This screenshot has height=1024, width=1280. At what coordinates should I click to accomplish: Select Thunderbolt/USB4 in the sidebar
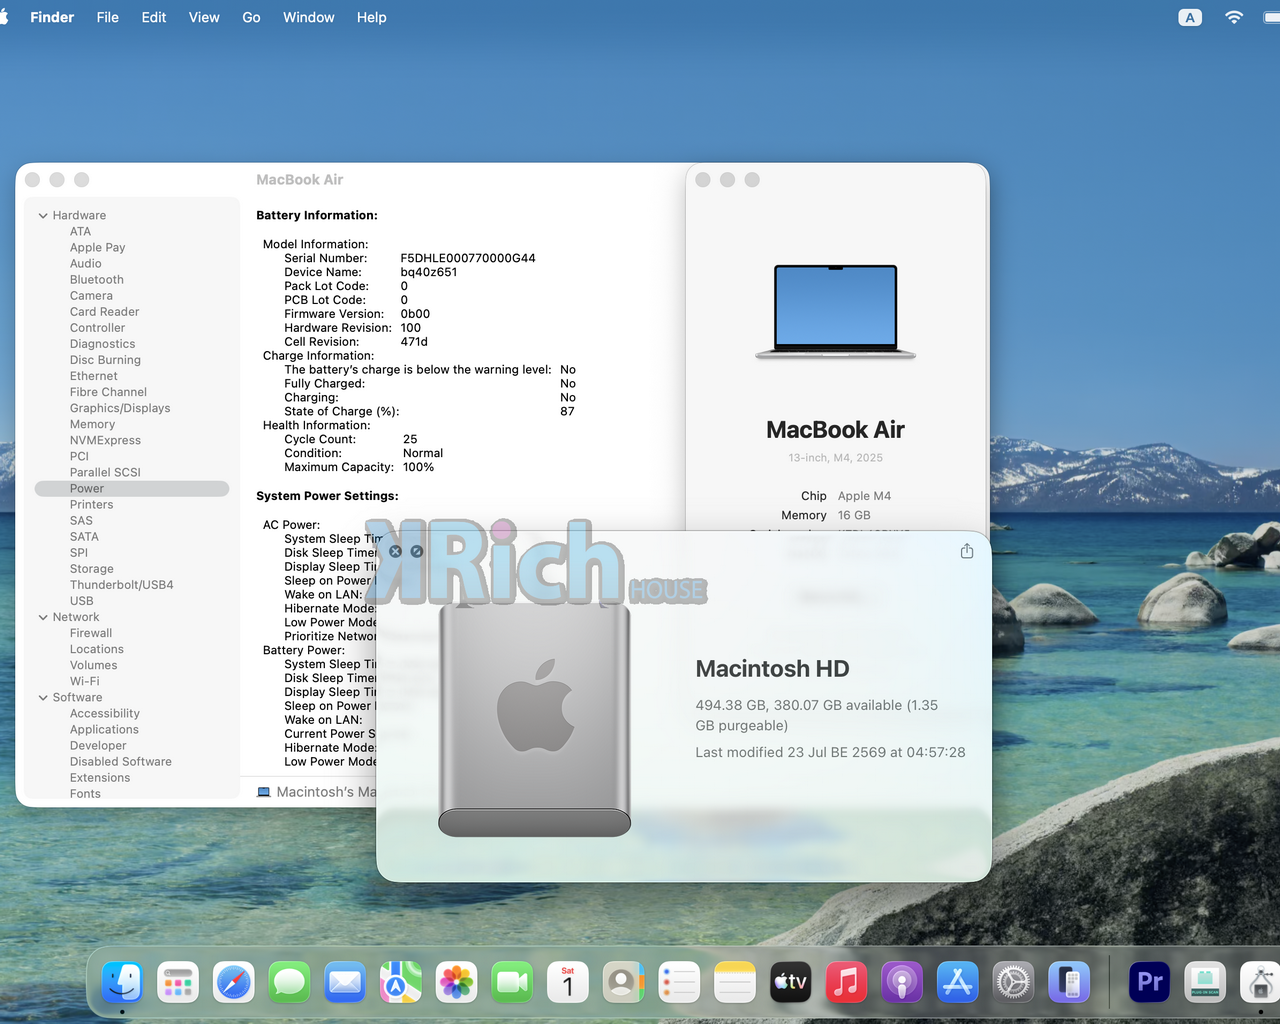click(x=122, y=585)
